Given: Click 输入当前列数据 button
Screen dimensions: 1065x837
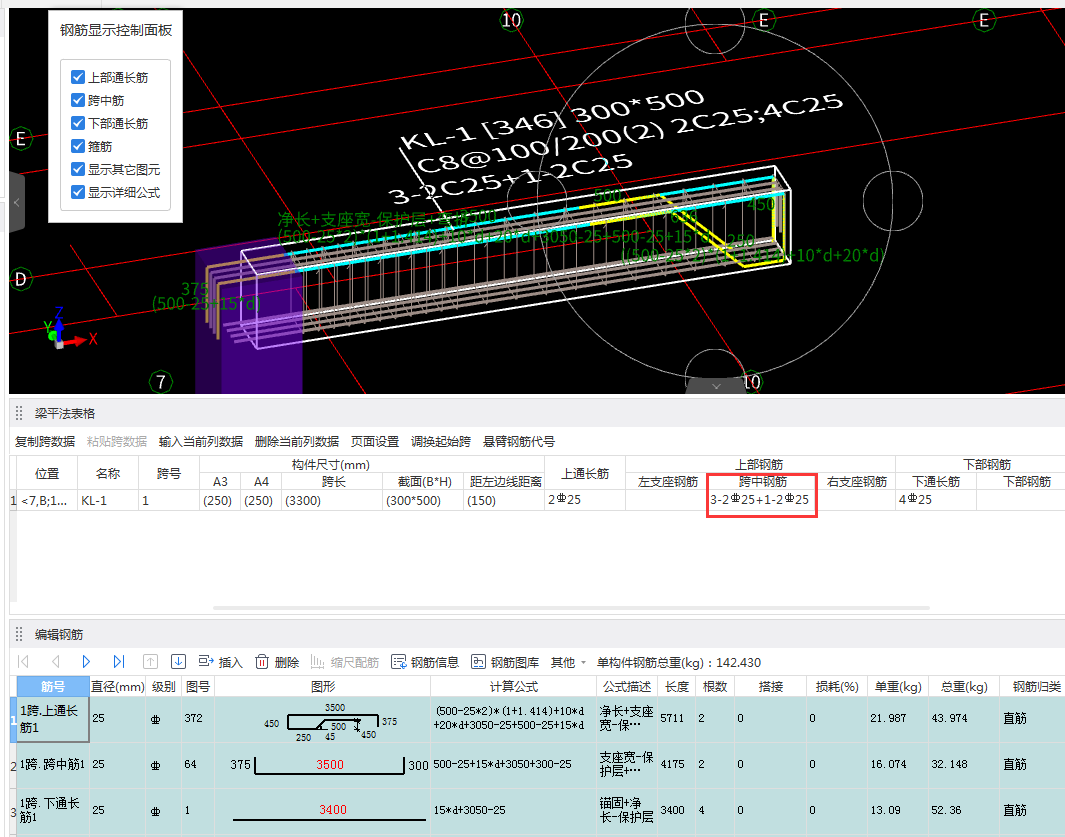Looking at the screenshot, I should pos(201,442).
